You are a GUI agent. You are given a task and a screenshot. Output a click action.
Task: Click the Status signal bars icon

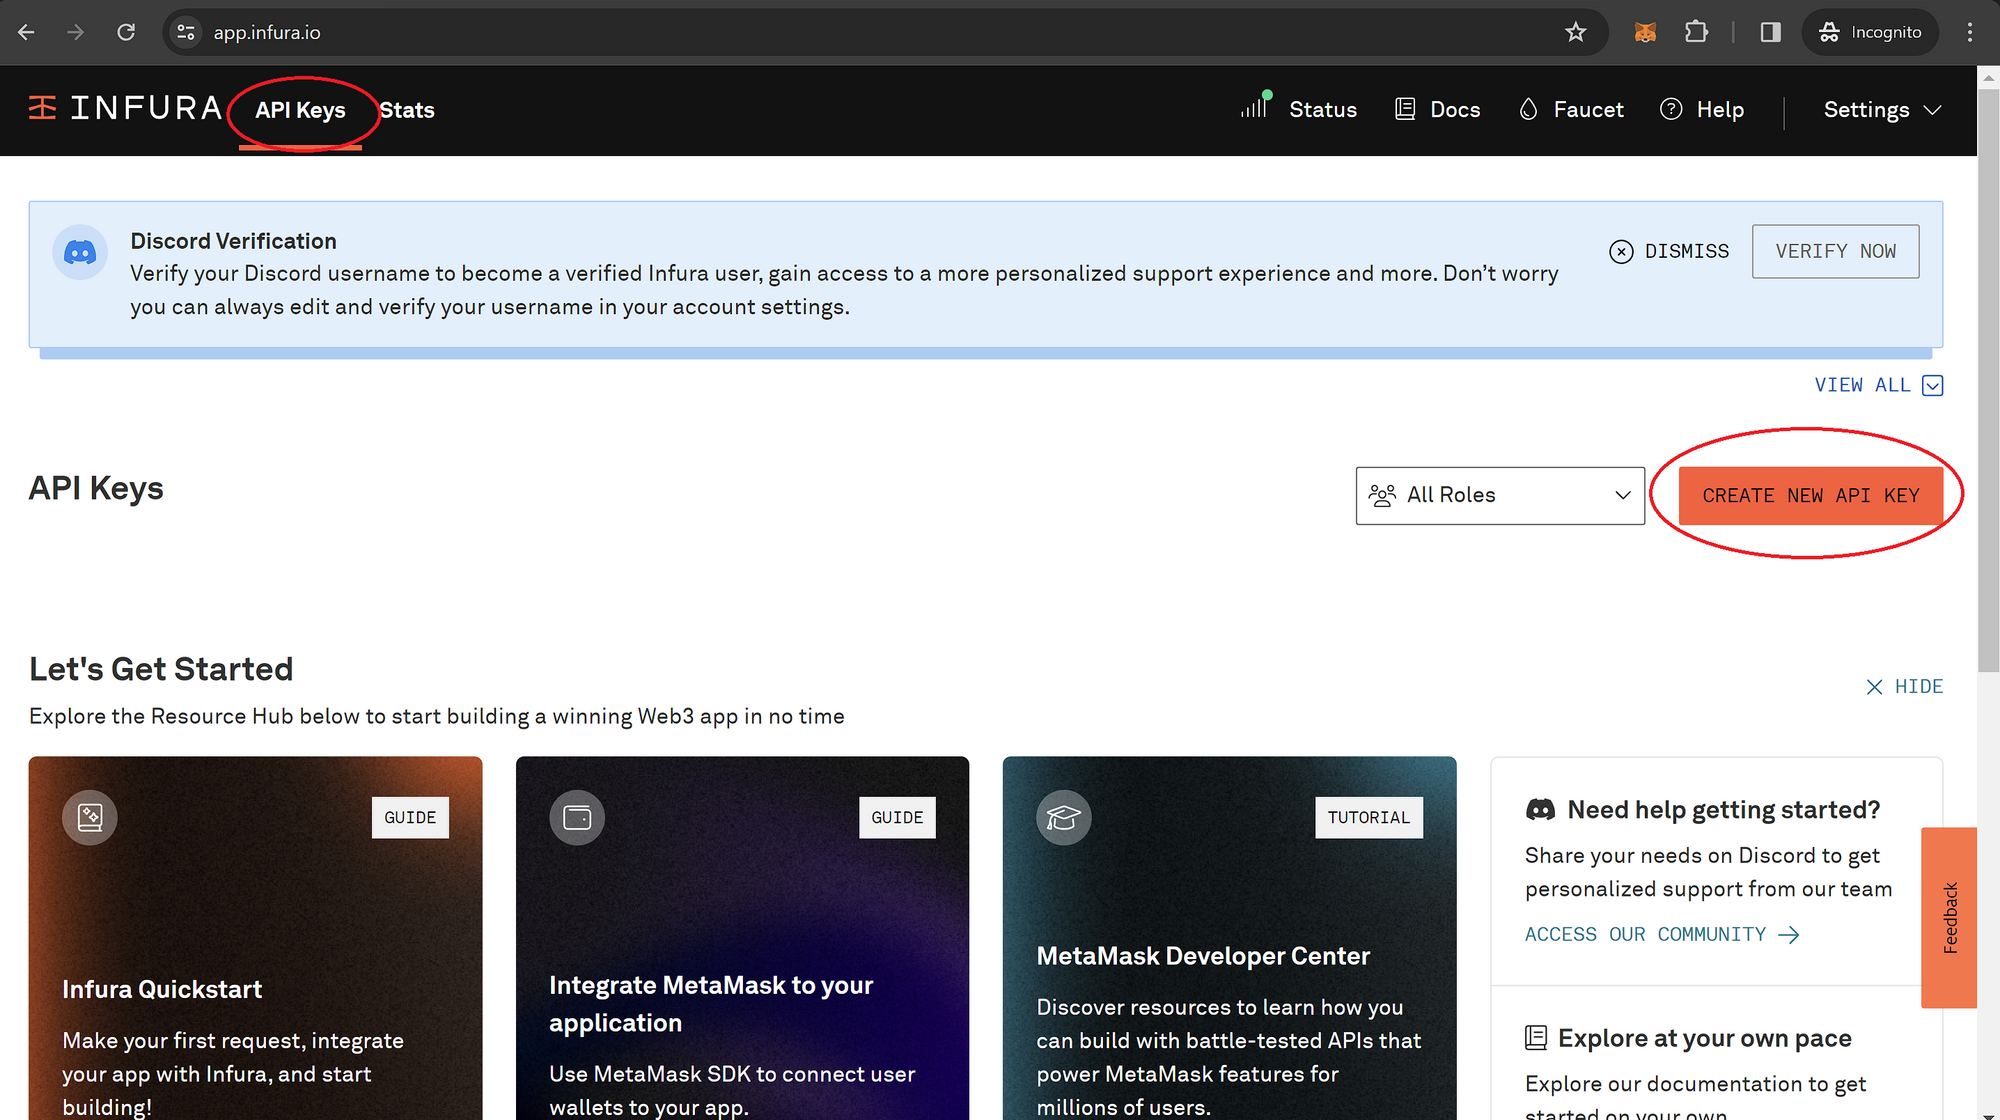click(1256, 105)
